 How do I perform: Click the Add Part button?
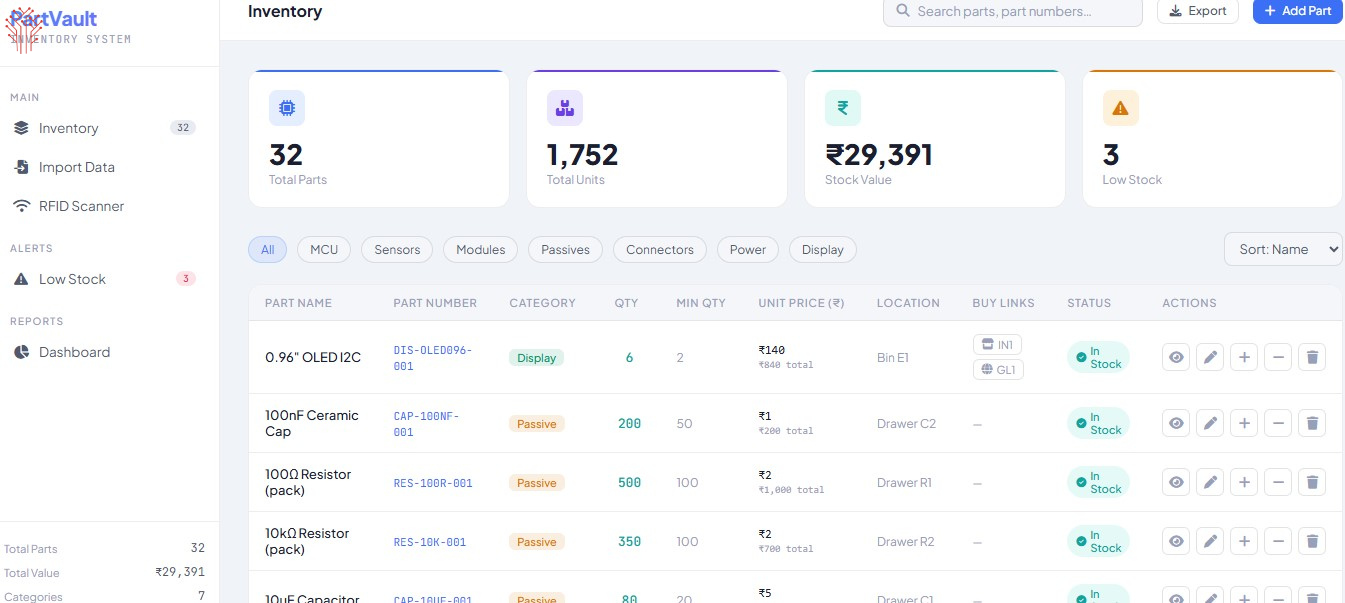(1297, 11)
